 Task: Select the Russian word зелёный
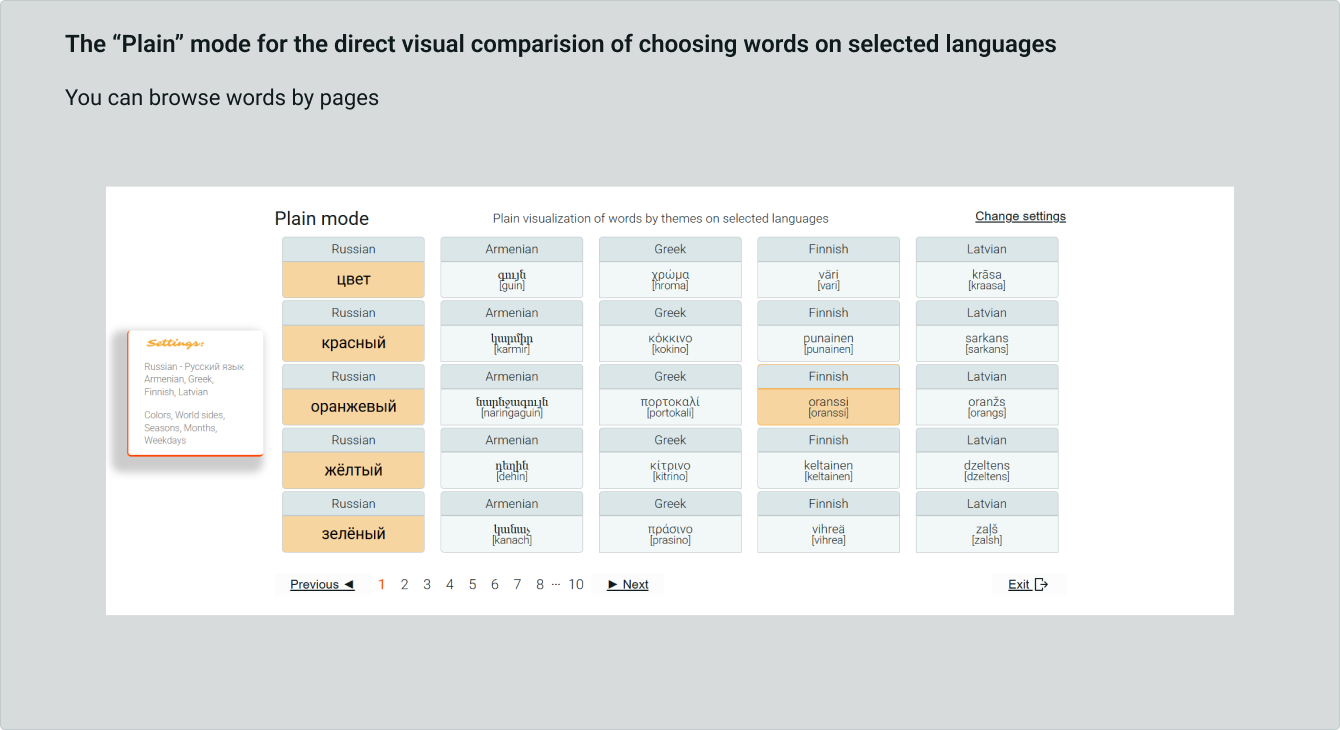pyautogui.click(x=353, y=534)
